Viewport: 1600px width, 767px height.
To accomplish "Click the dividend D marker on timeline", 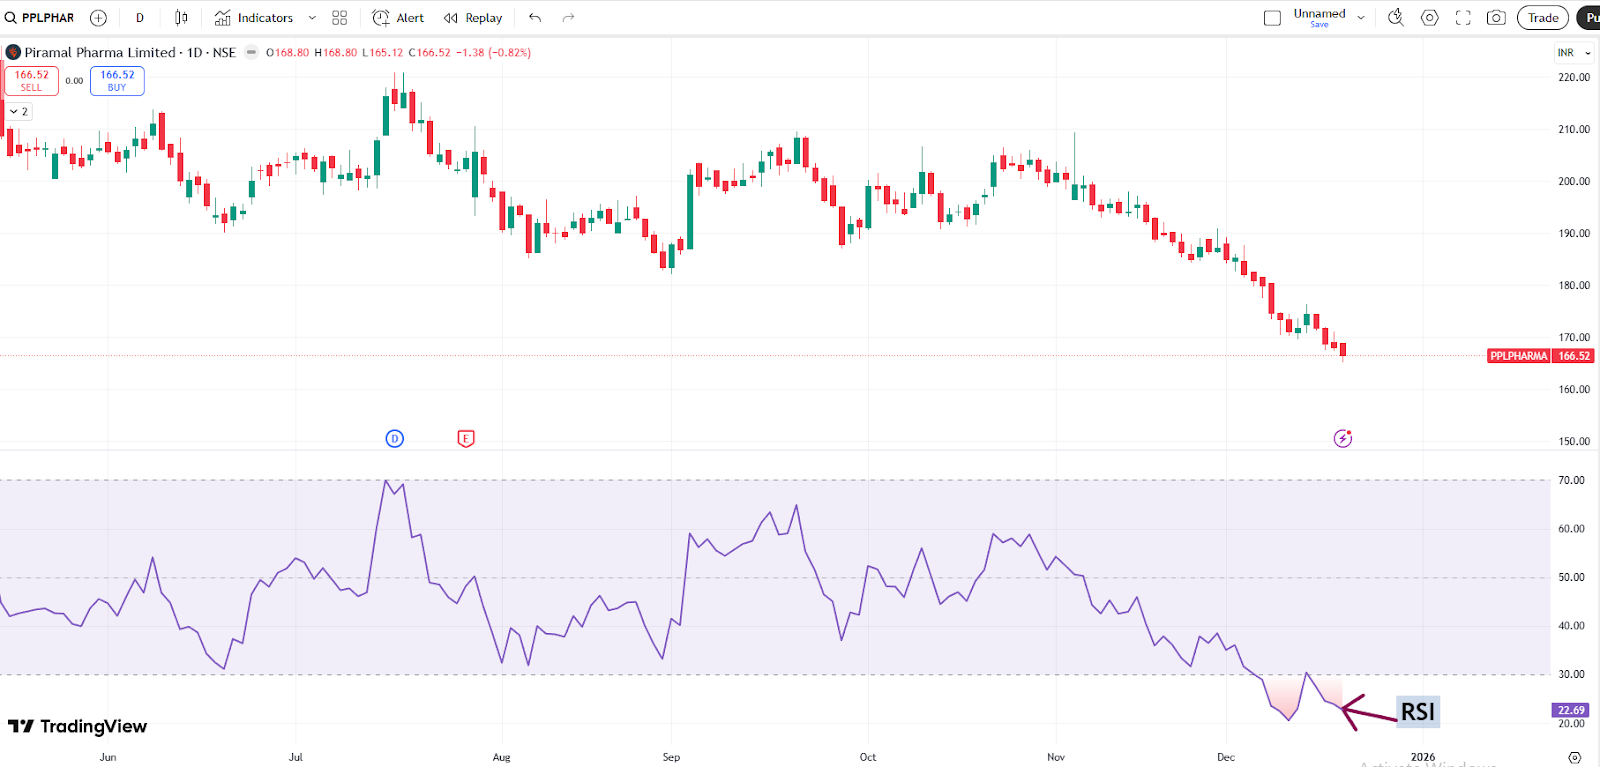I will 395,438.
